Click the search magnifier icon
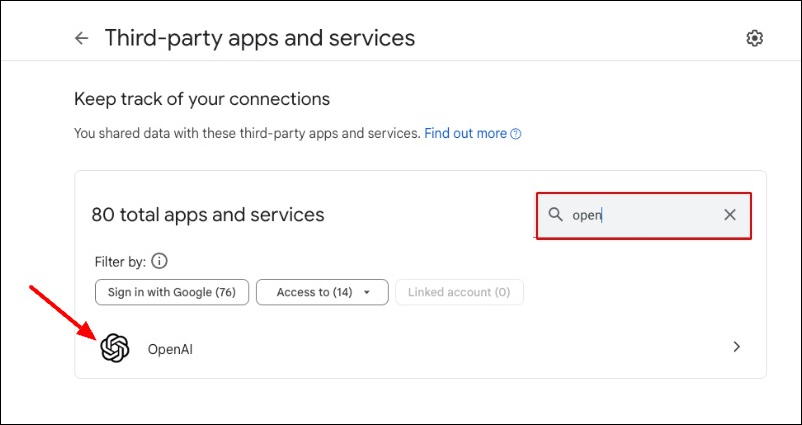802x425 pixels. coord(555,215)
